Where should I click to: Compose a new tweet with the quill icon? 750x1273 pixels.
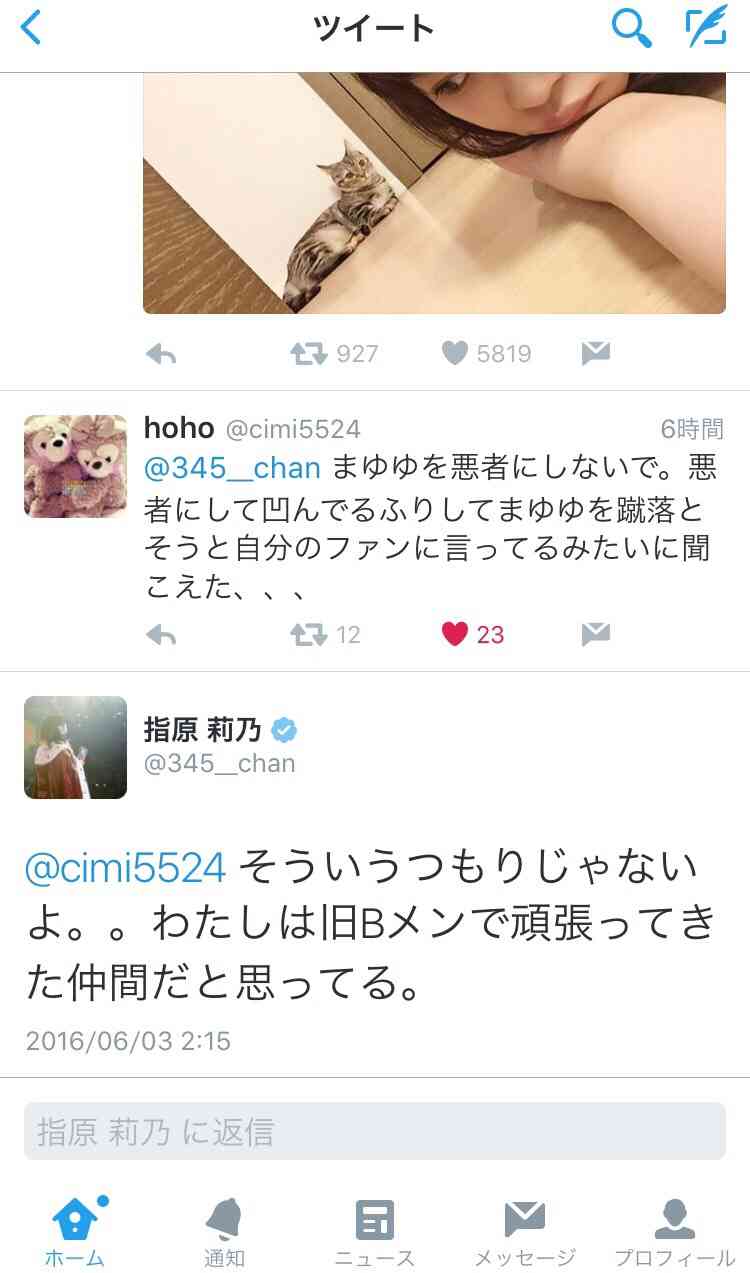point(706,29)
